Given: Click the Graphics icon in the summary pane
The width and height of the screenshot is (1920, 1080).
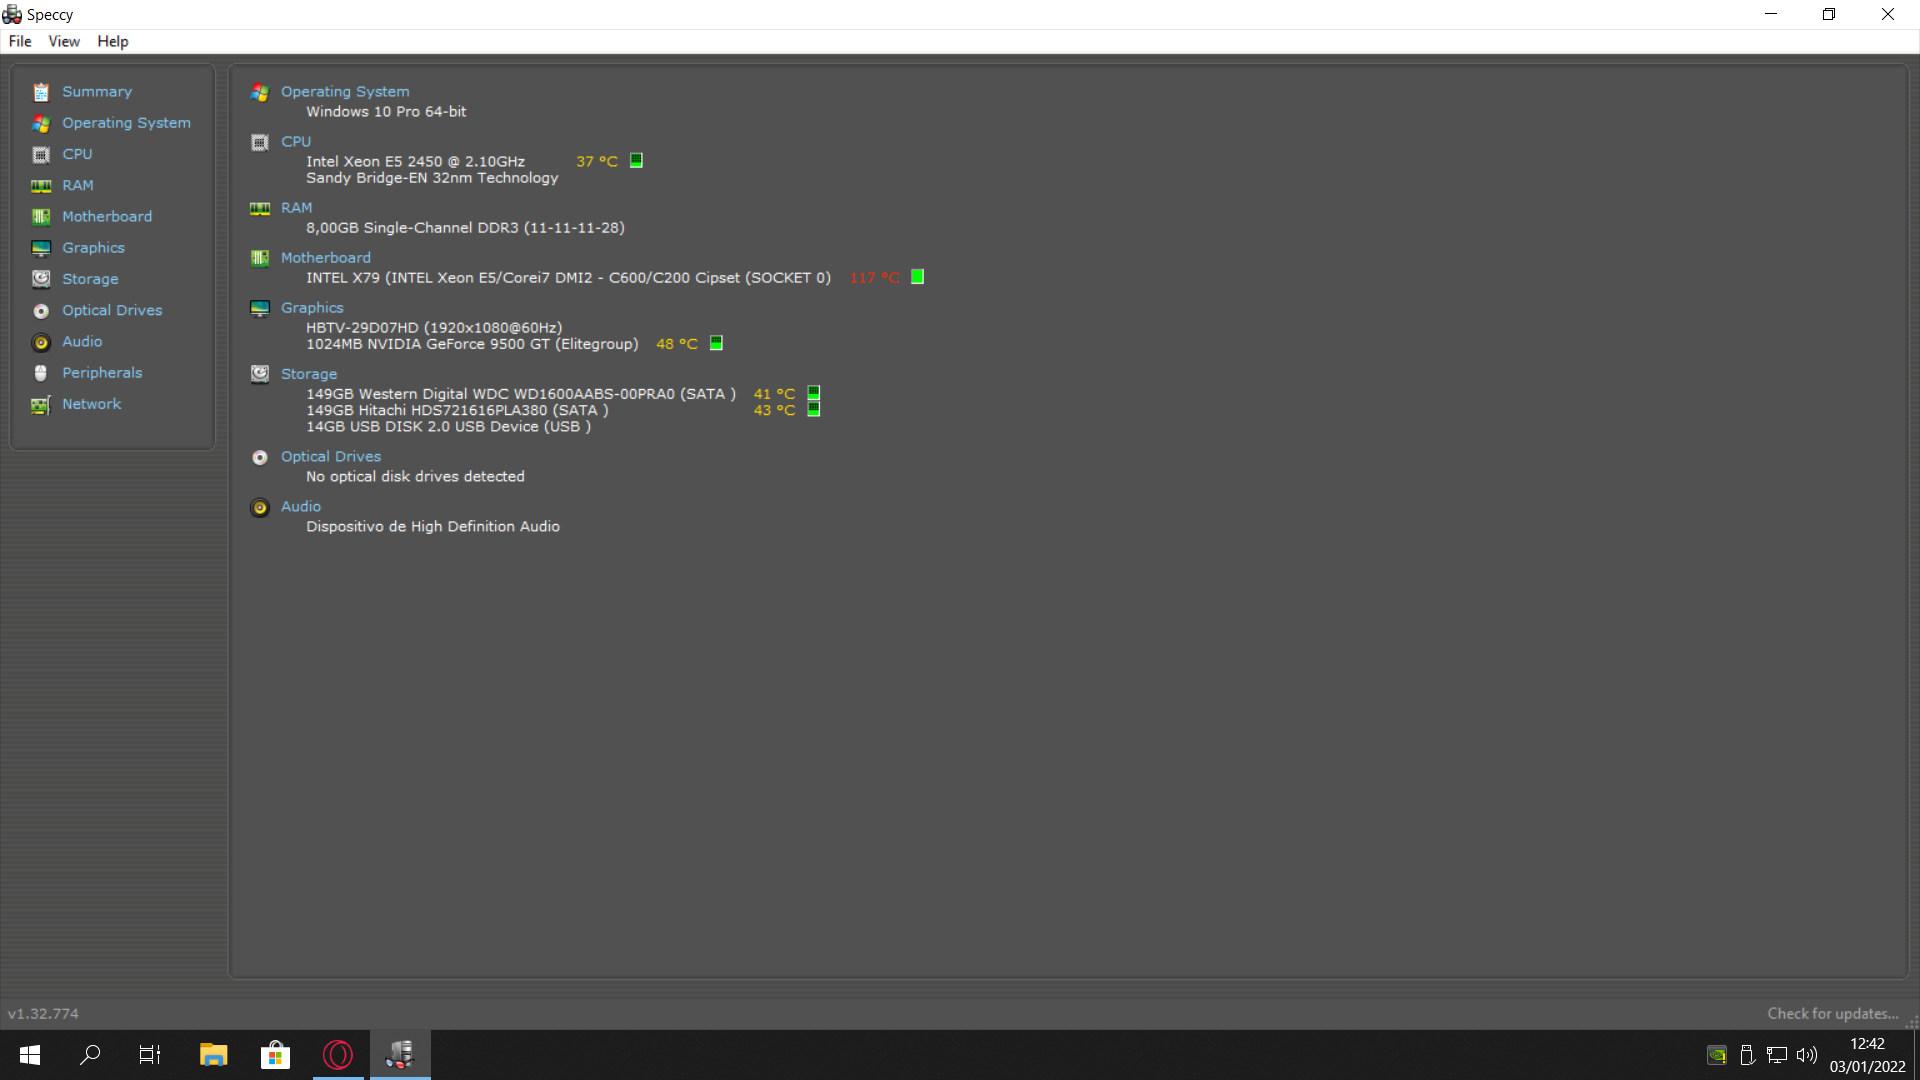Looking at the screenshot, I should click(260, 308).
